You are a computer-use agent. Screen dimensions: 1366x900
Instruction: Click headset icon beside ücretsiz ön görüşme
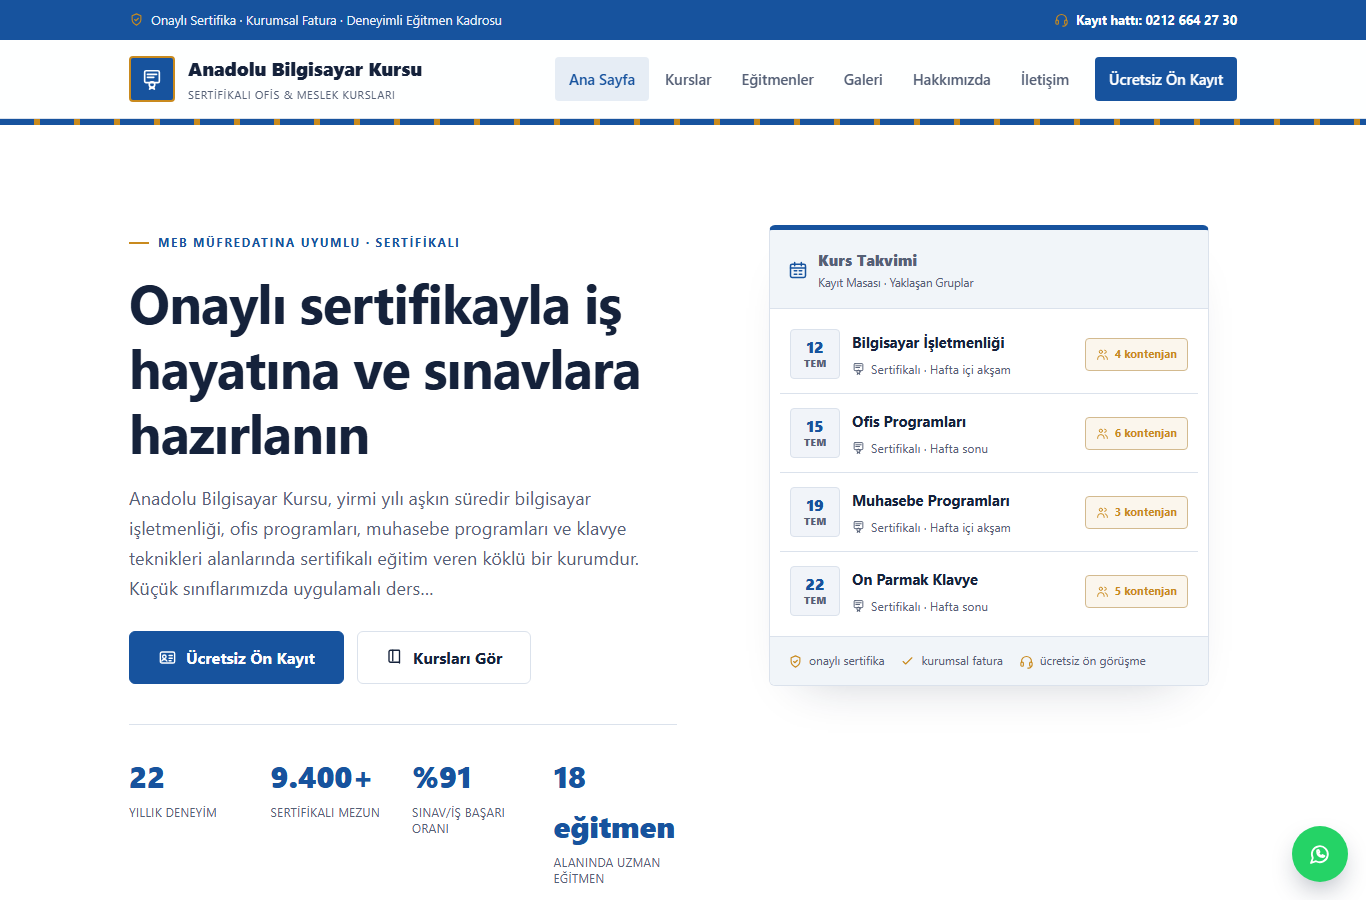1026,661
